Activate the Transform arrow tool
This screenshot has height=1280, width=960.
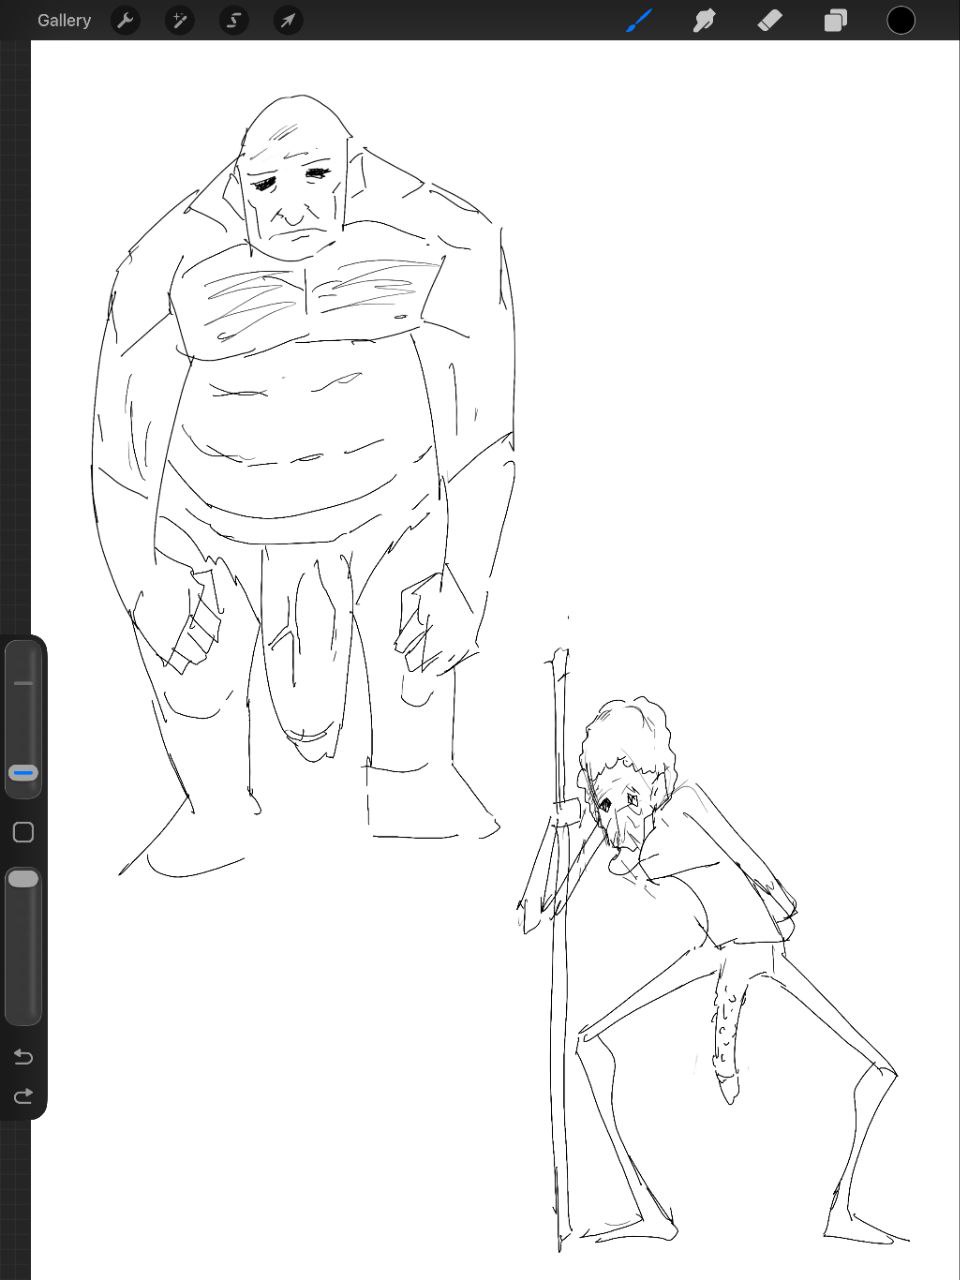(288, 20)
